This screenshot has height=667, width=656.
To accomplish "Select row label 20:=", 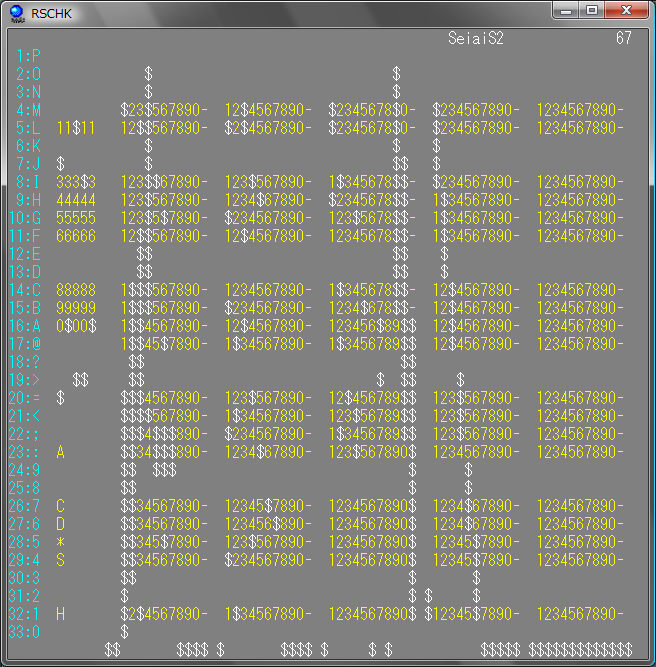I will point(25,398).
